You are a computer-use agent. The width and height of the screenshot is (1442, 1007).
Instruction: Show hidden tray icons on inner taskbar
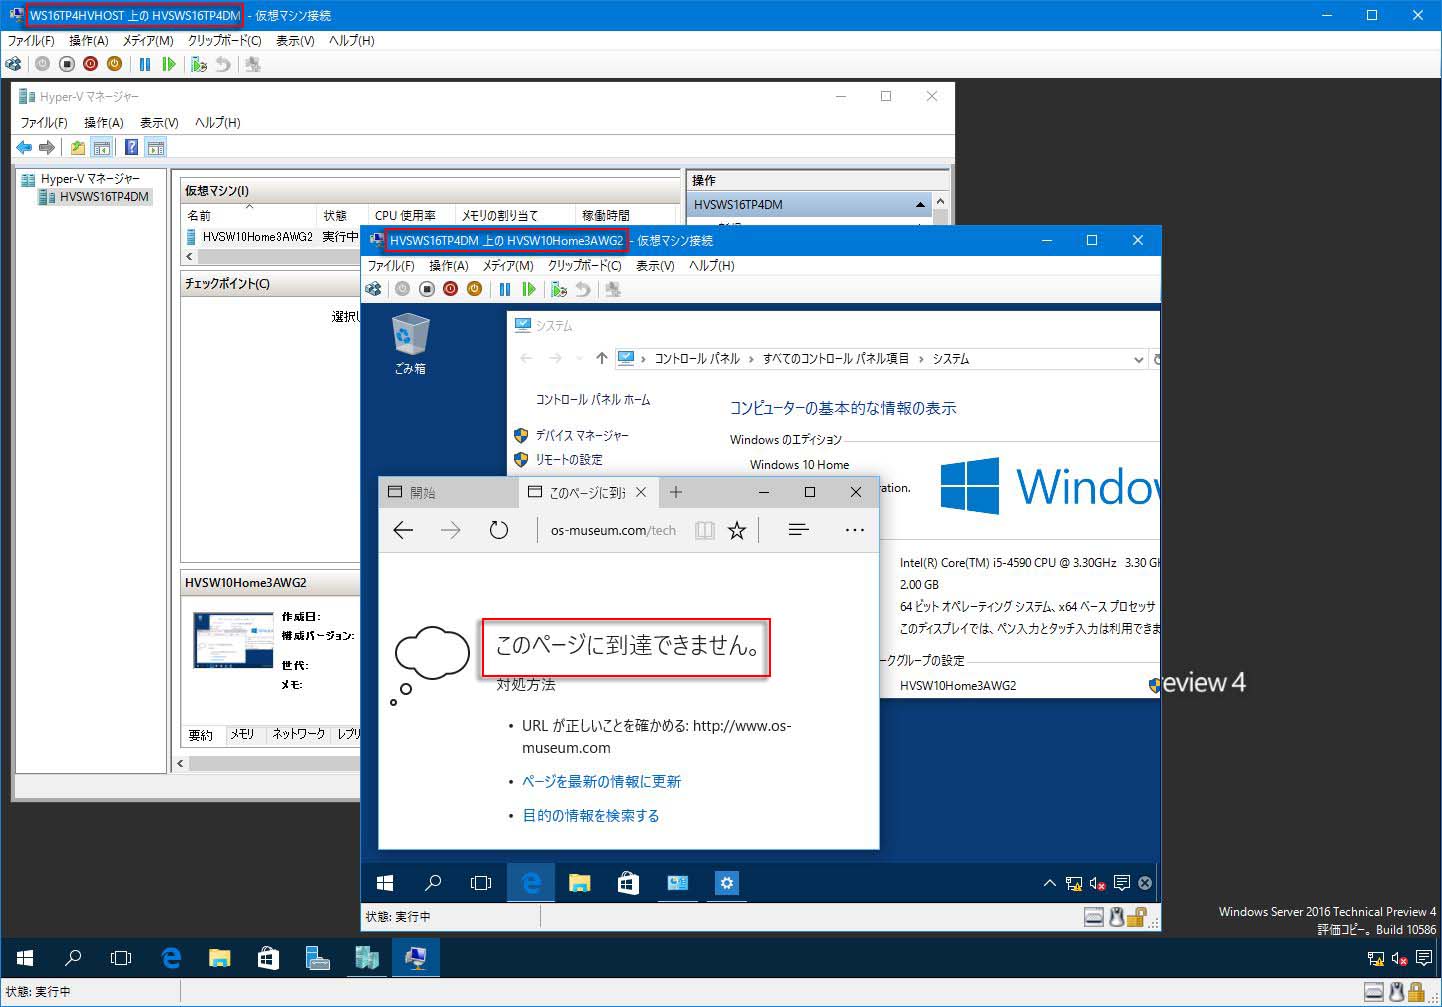(1049, 883)
